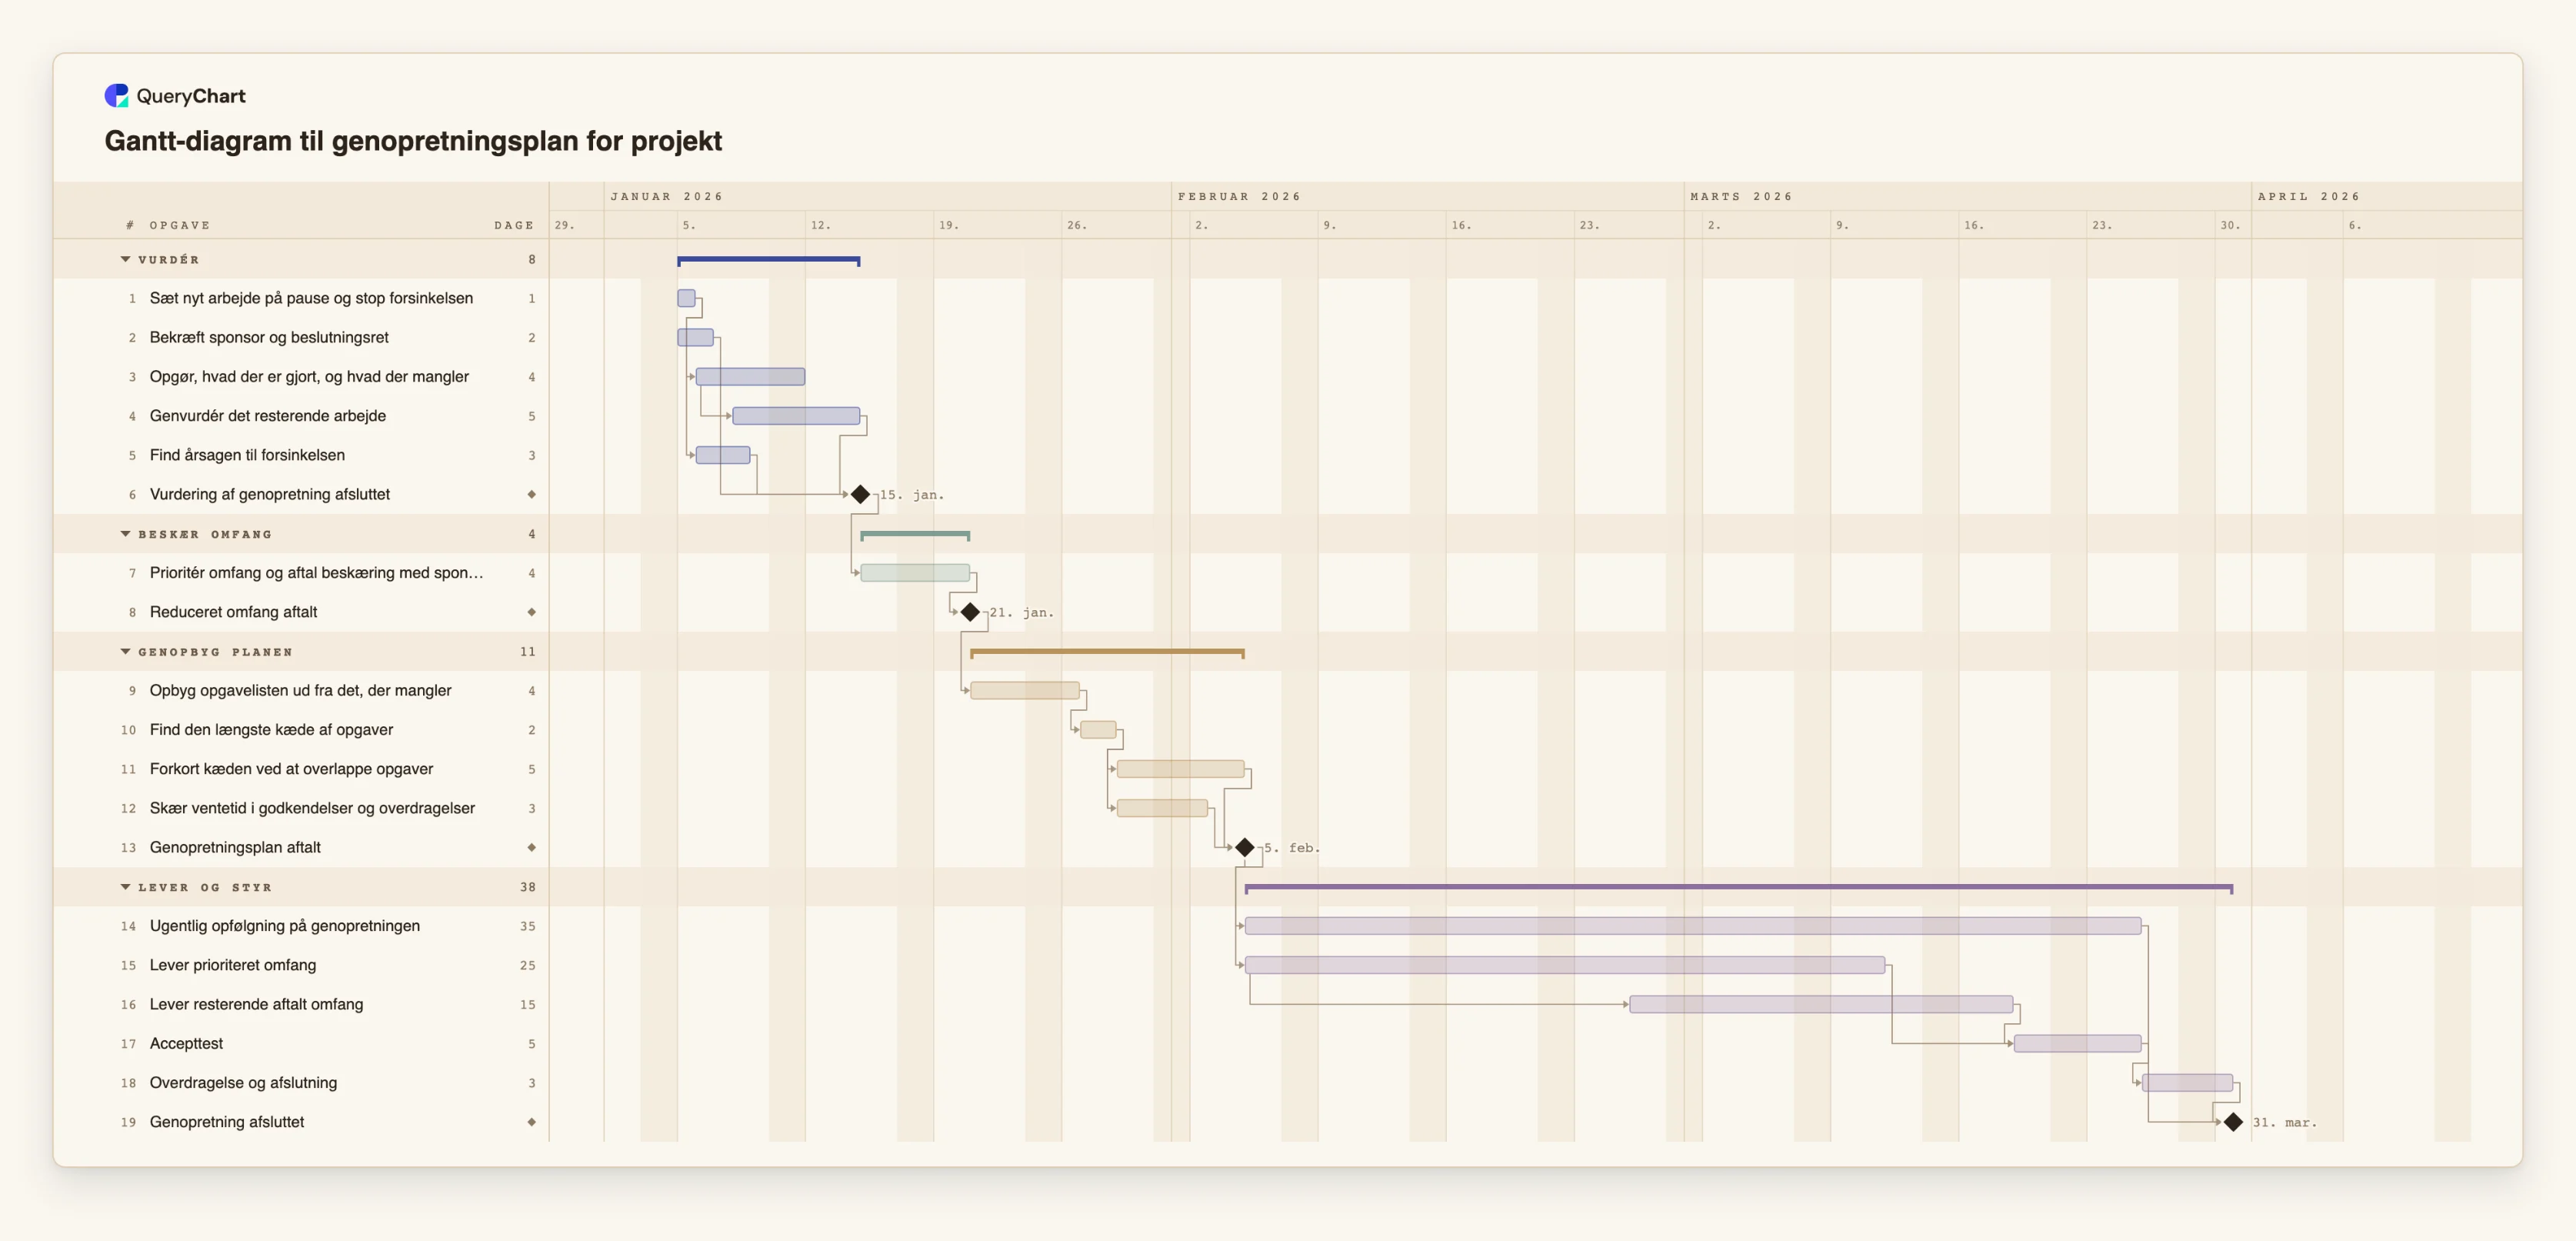Viewport: 2576px width, 1241px height.
Task: Click the APRIL 2026 month header
Action: [x=2308, y=197]
